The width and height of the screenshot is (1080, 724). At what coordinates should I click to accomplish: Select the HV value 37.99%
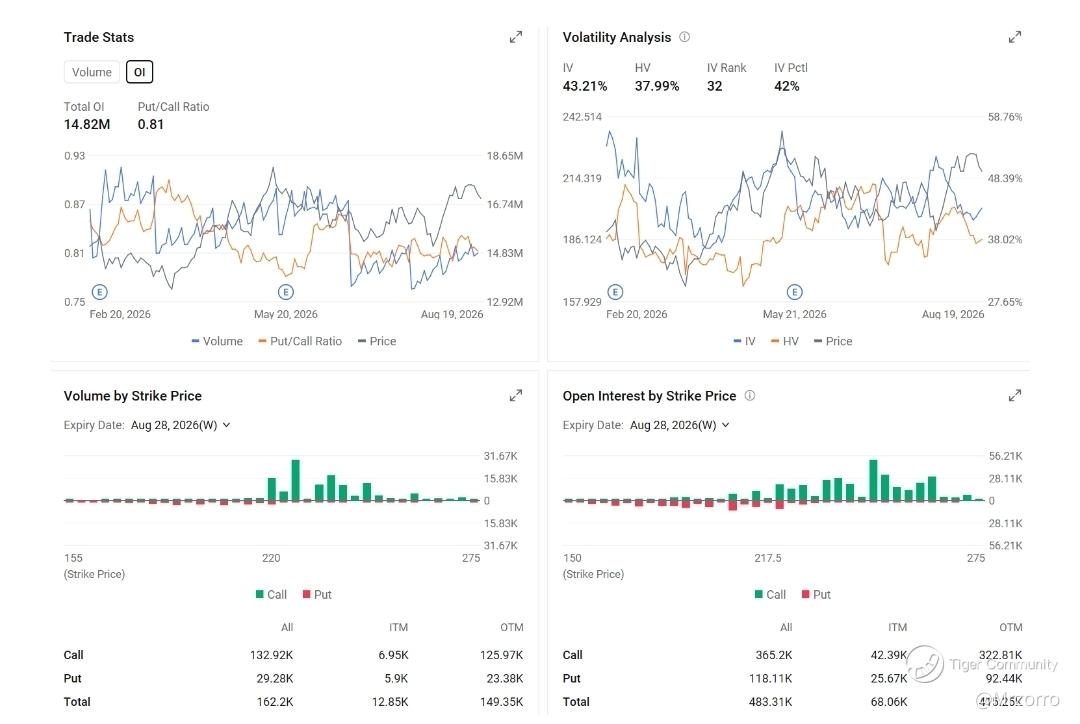click(x=656, y=86)
